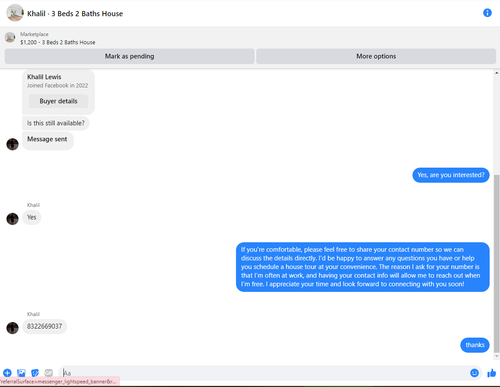
Task: Choose a sticker icon
Action: (x=35, y=373)
